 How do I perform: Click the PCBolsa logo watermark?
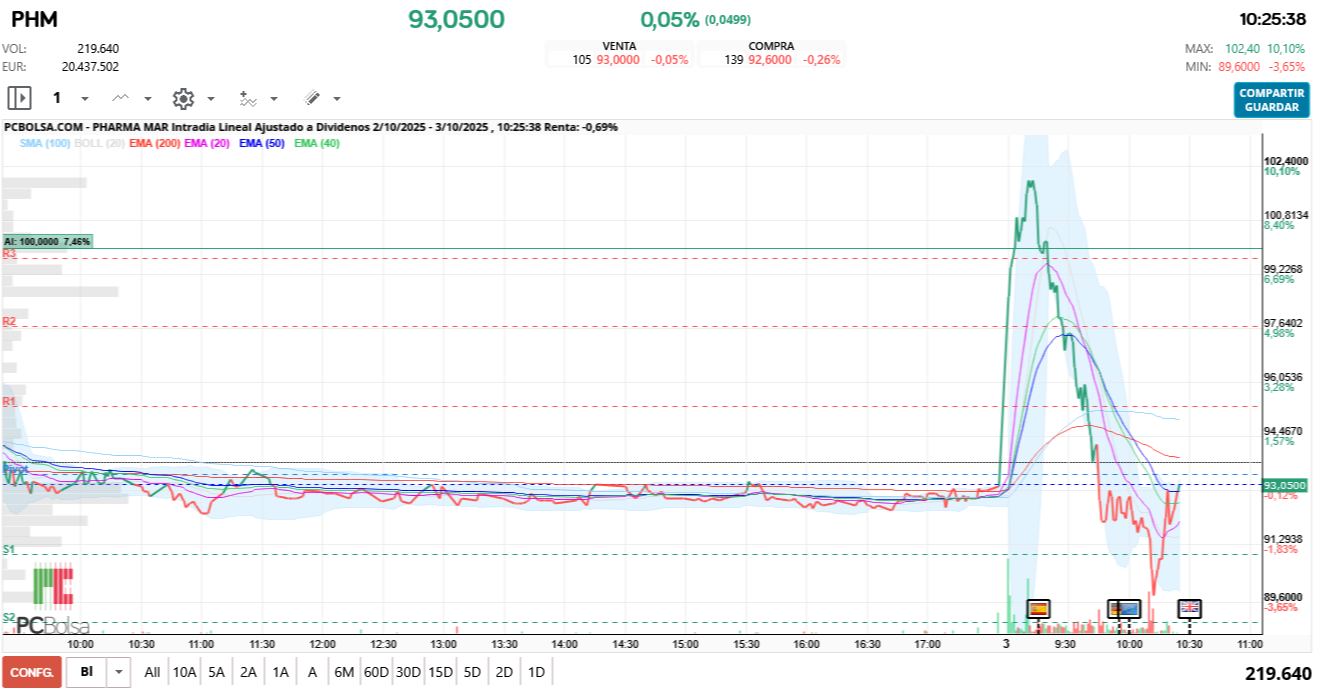pos(54,601)
